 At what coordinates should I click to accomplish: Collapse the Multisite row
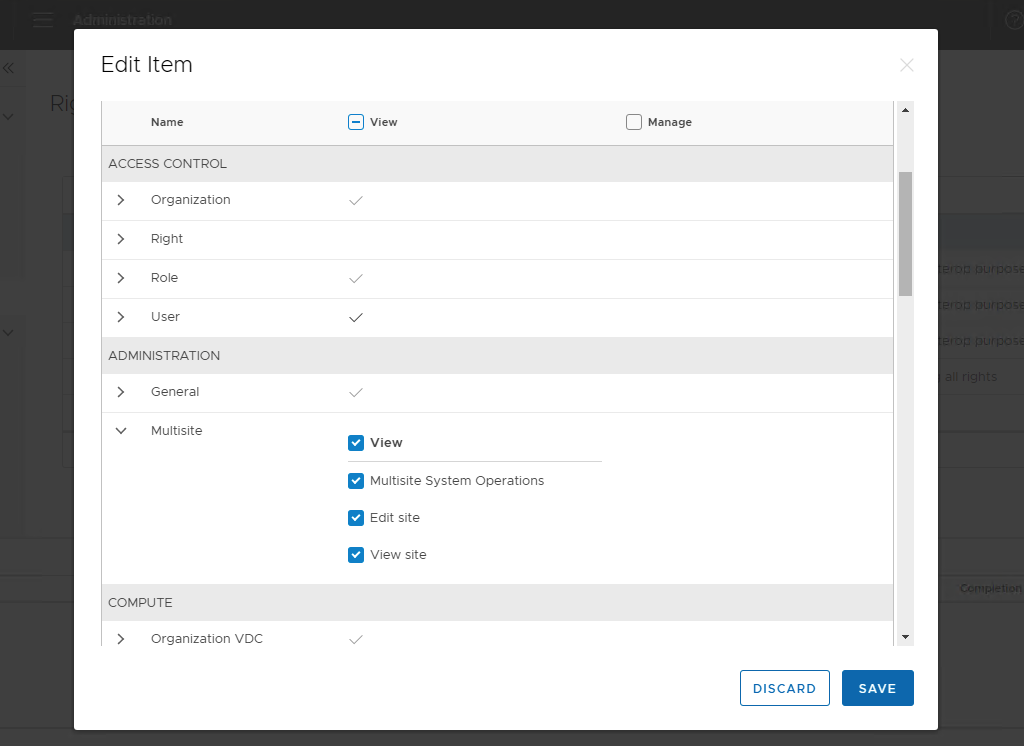121,431
